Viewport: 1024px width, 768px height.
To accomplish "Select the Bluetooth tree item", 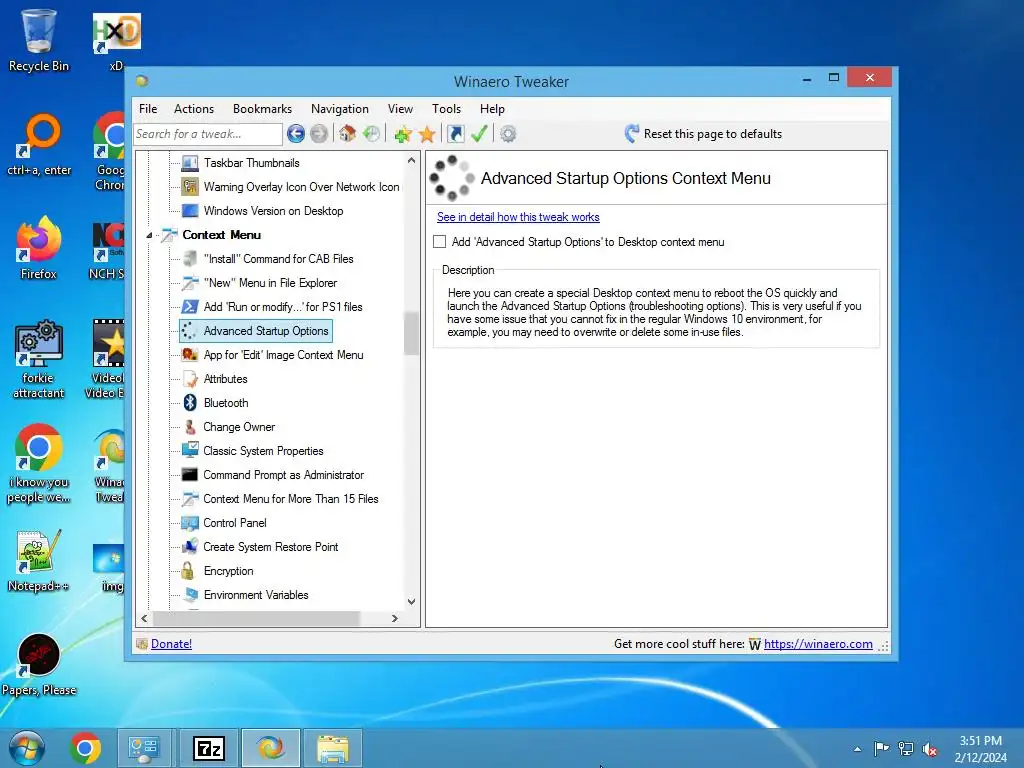I will click(x=225, y=403).
